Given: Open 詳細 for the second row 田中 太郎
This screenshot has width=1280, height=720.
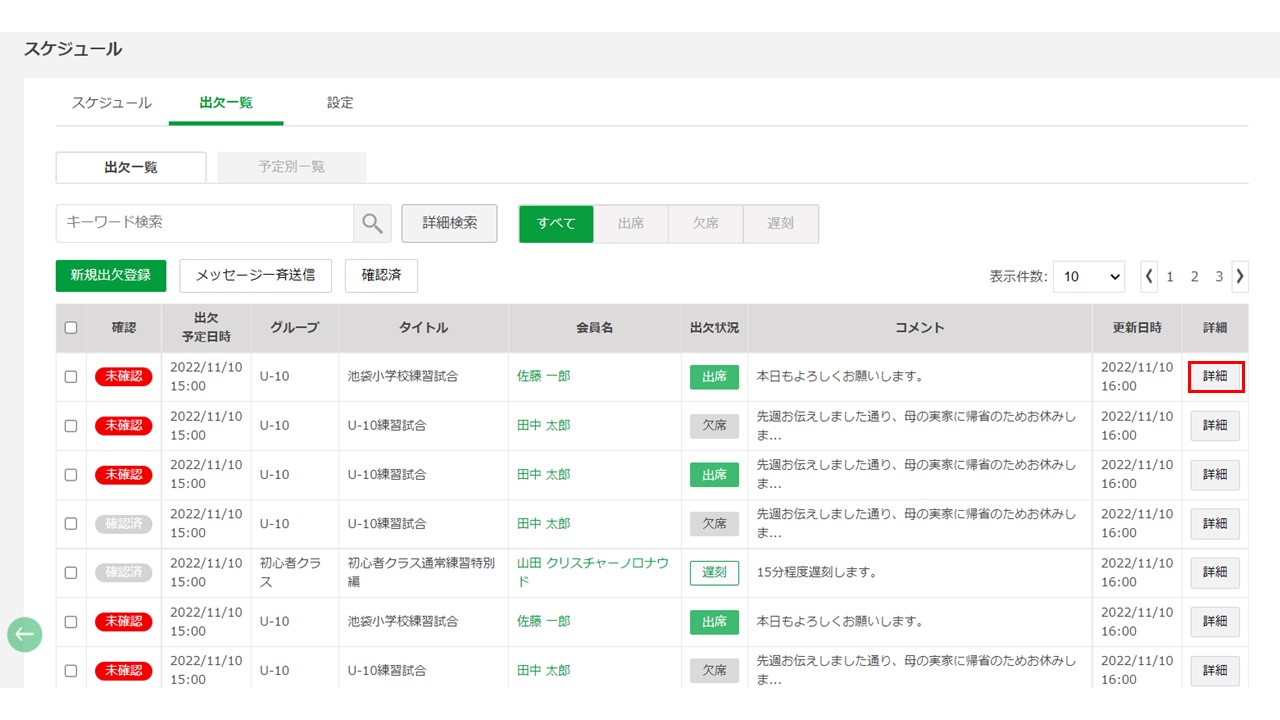Looking at the screenshot, I should tap(1215, 426).
